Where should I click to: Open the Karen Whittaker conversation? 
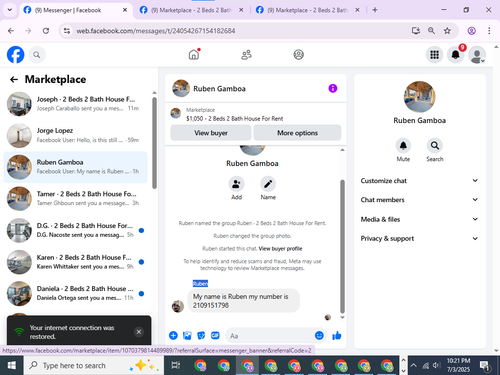(x=75, y=262)
